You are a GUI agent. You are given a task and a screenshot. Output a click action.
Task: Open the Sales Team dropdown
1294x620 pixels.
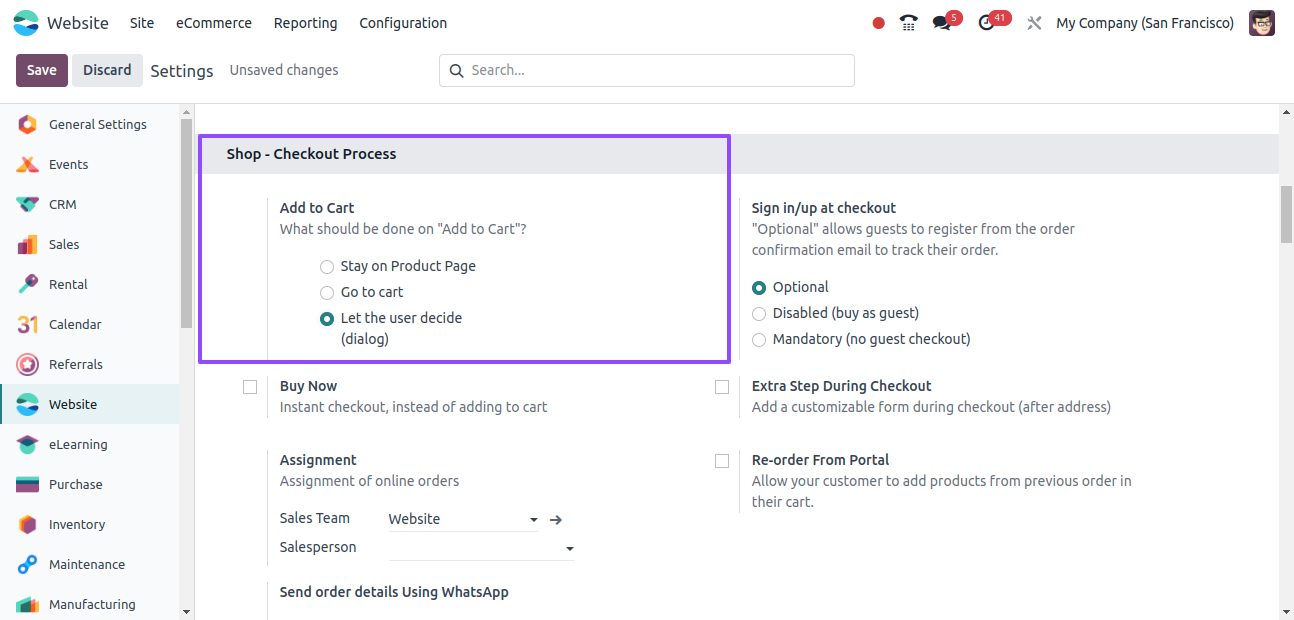[464, 519]
